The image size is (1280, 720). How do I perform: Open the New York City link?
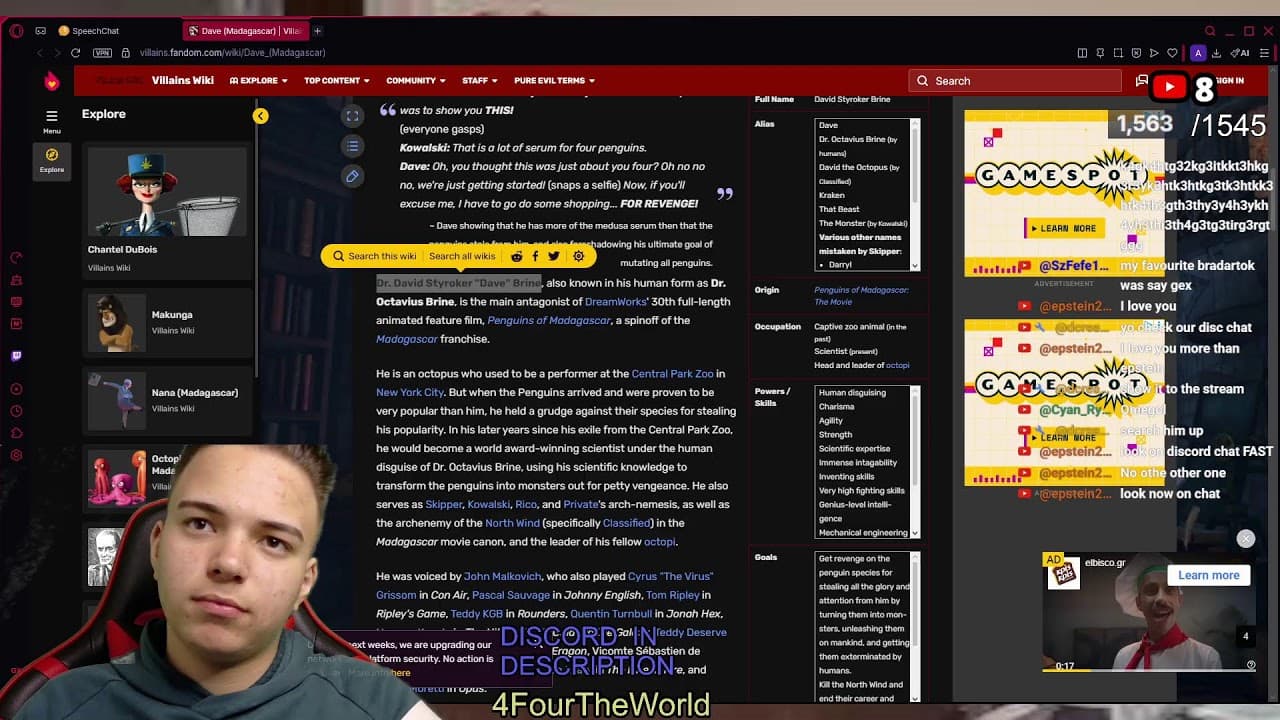(410, 393)
